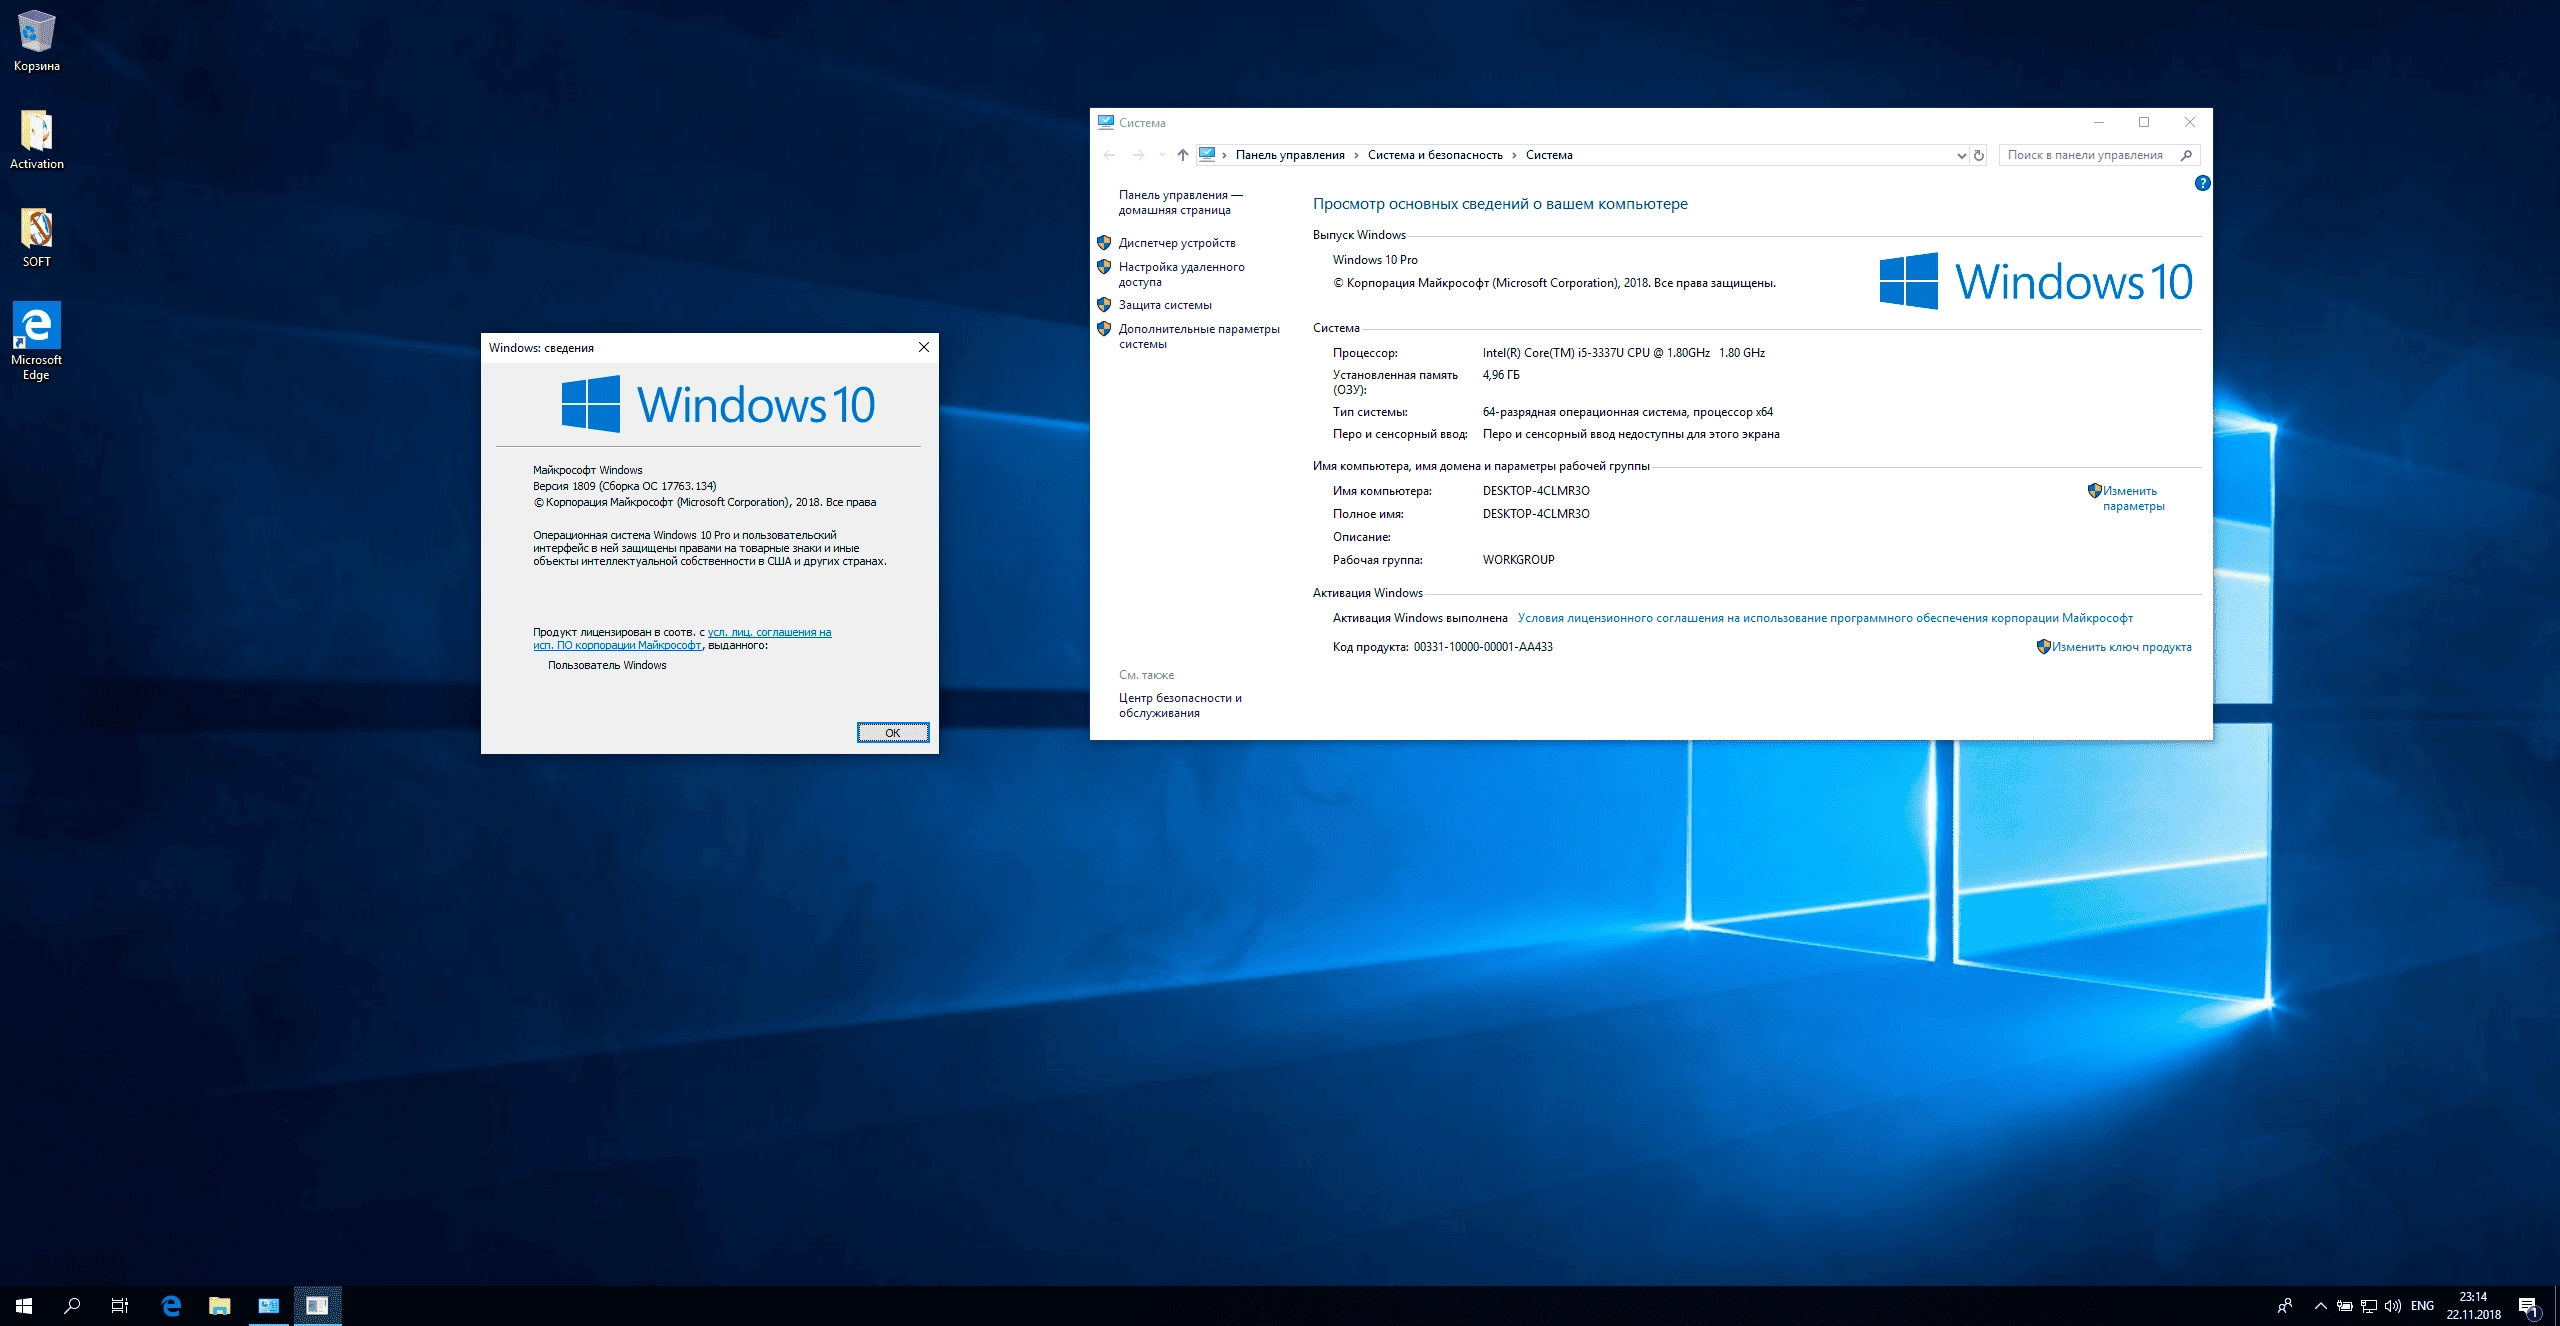Open Панель управления — домашняя страница

point(1180,202)
